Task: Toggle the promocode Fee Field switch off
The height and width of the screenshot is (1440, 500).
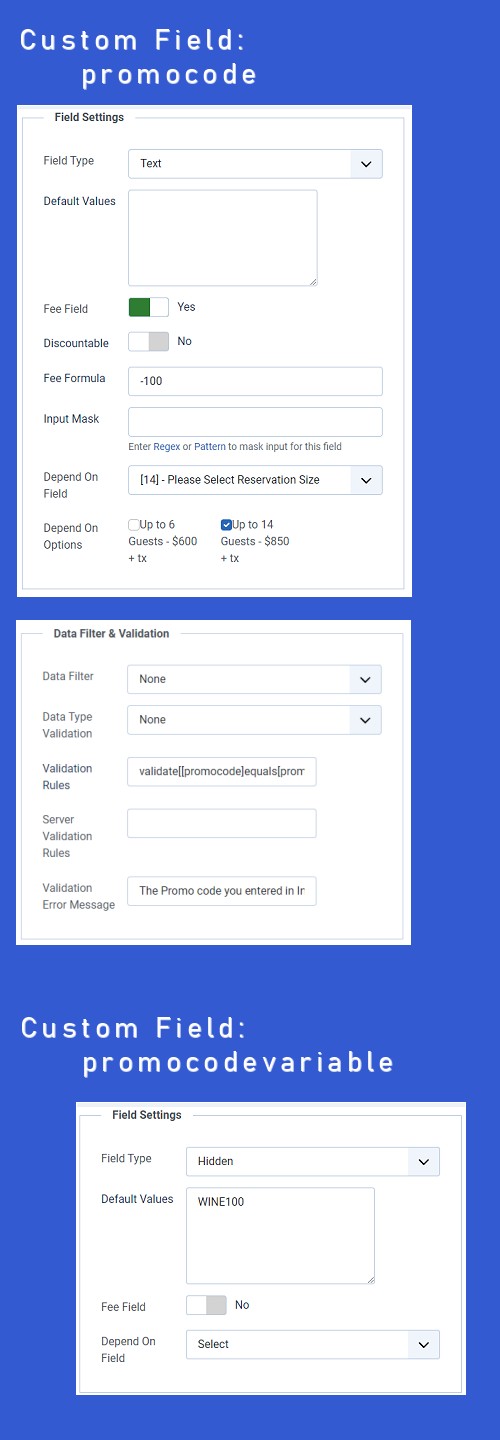Action: 148,307
